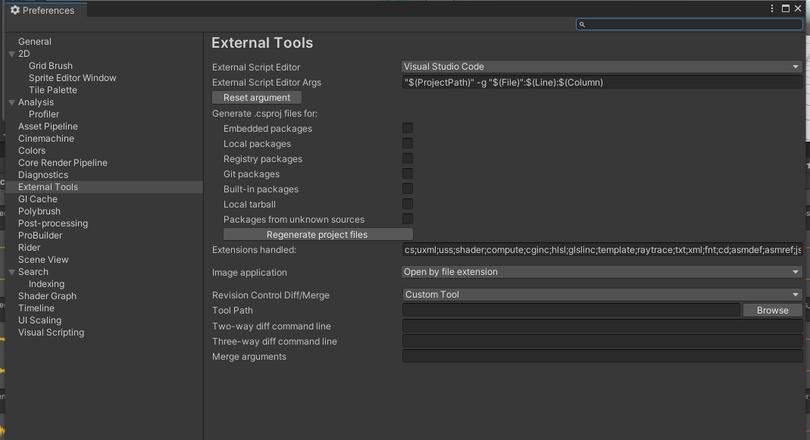Maximize the Preferences window
This screenshot has width=810, height=440.
[x=785, y=9]
